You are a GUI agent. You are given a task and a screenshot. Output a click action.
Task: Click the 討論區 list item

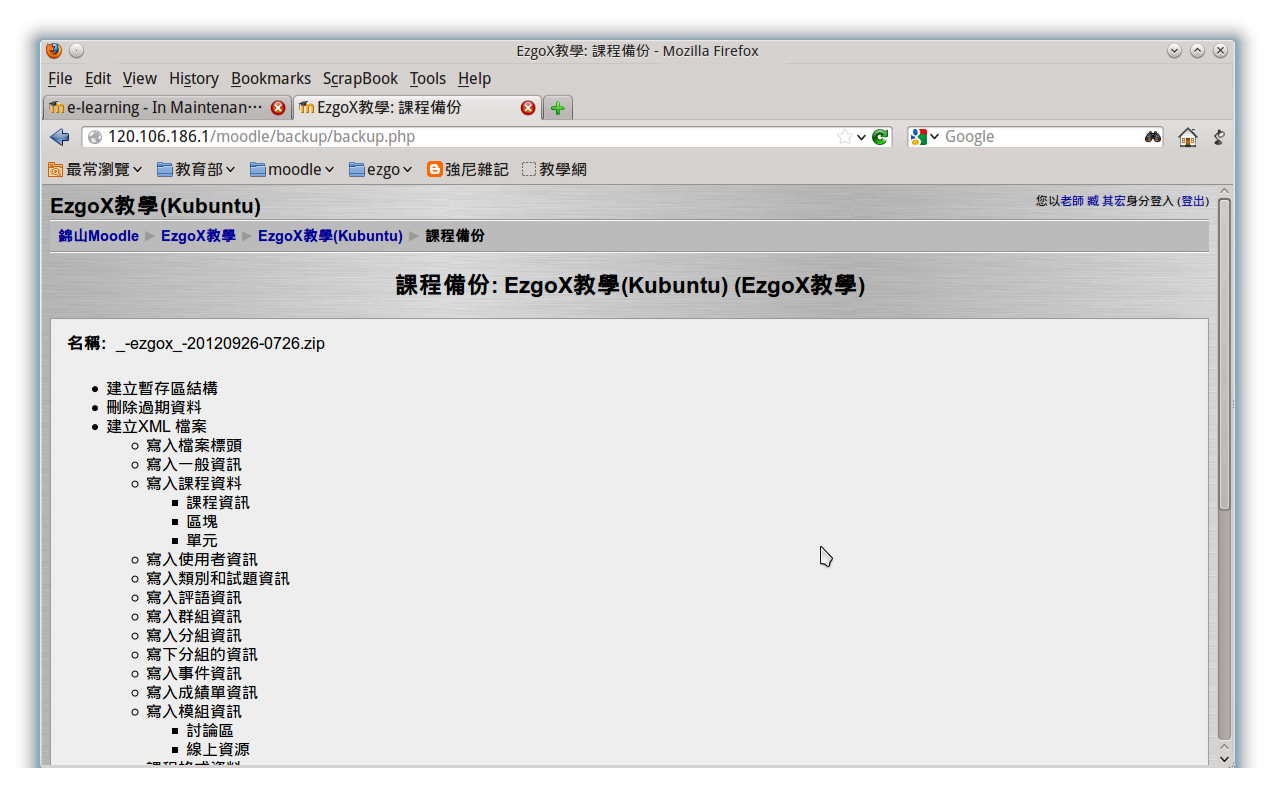(210, 730)
